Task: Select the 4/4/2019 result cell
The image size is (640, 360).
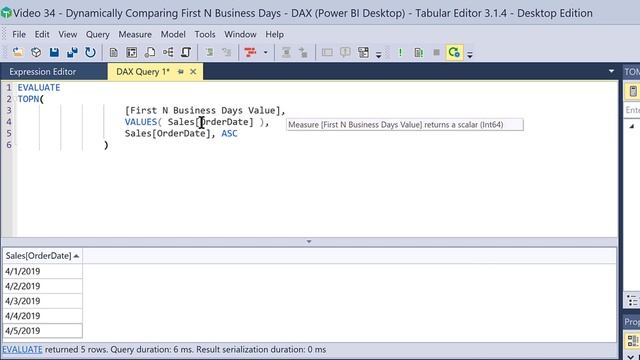Action: pyautogui.click(x=42, y=316)
